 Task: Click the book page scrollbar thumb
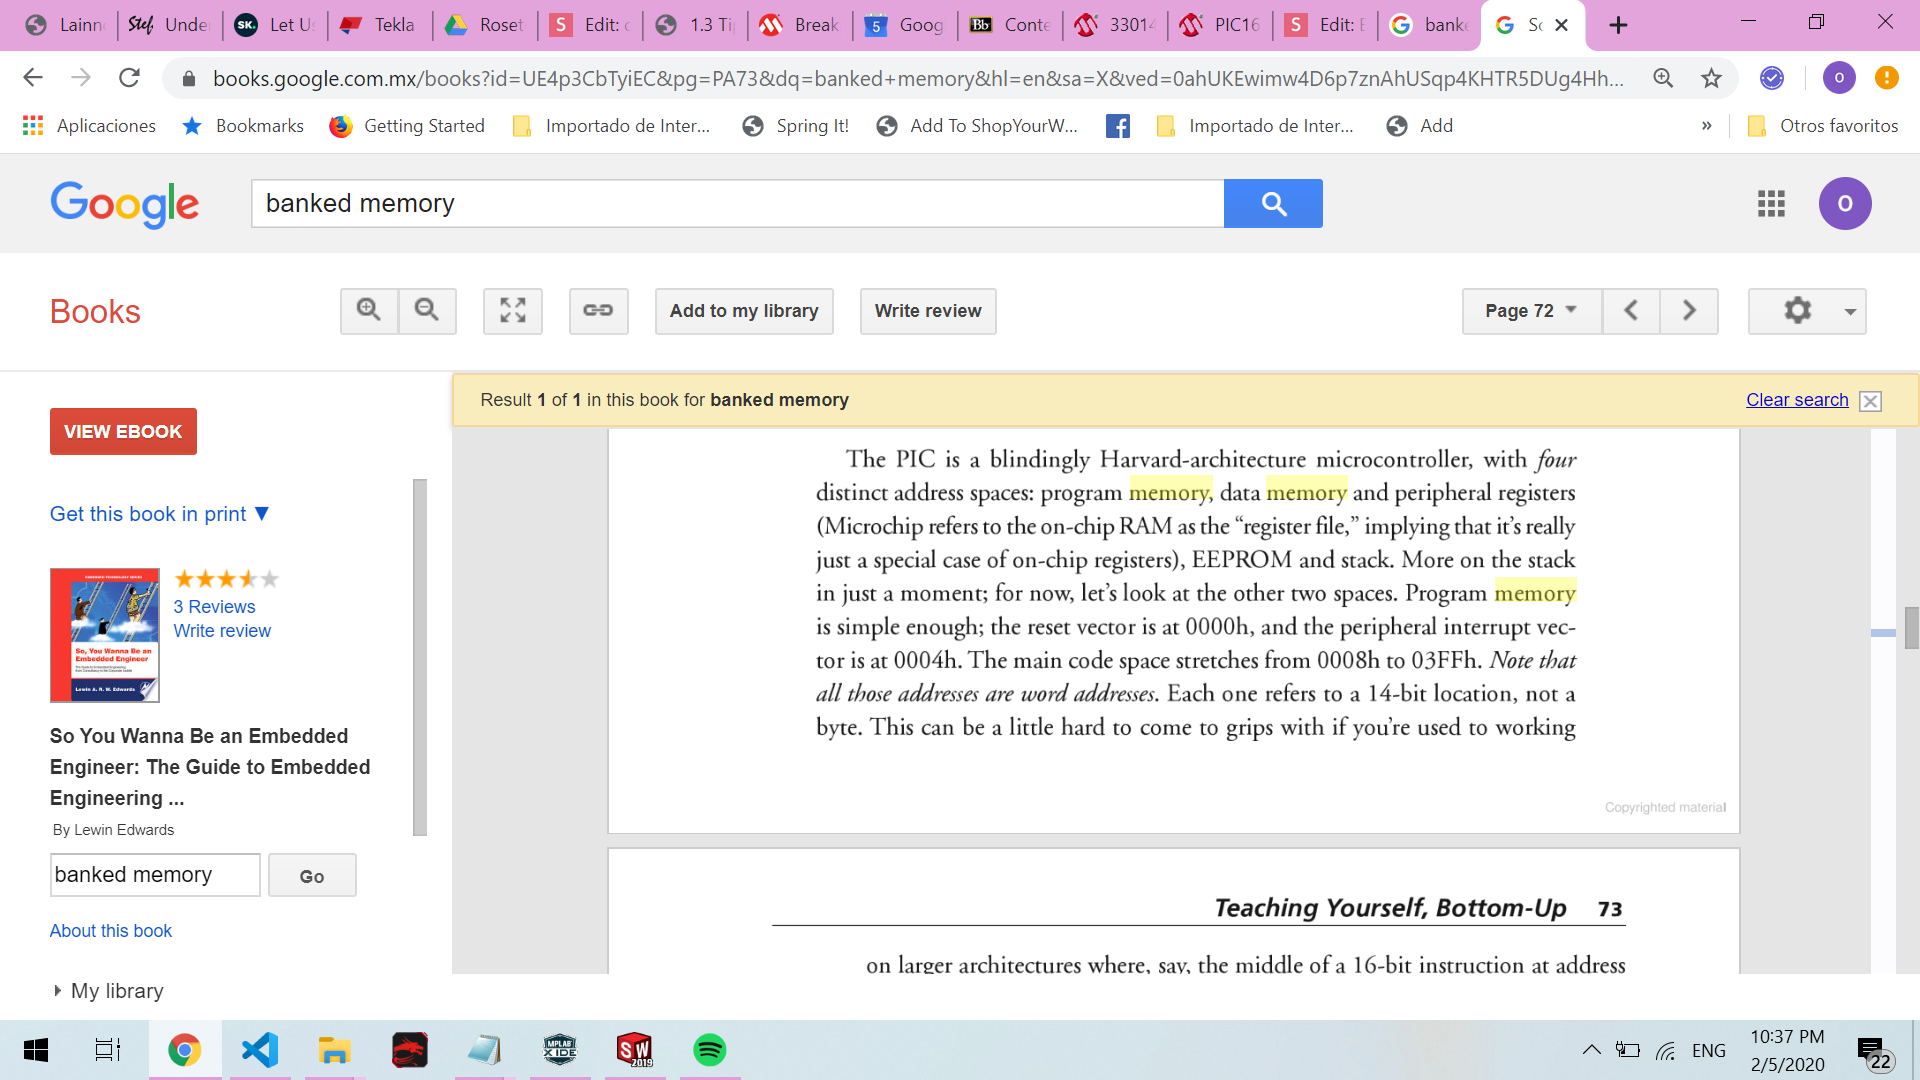coord(1911,628)
